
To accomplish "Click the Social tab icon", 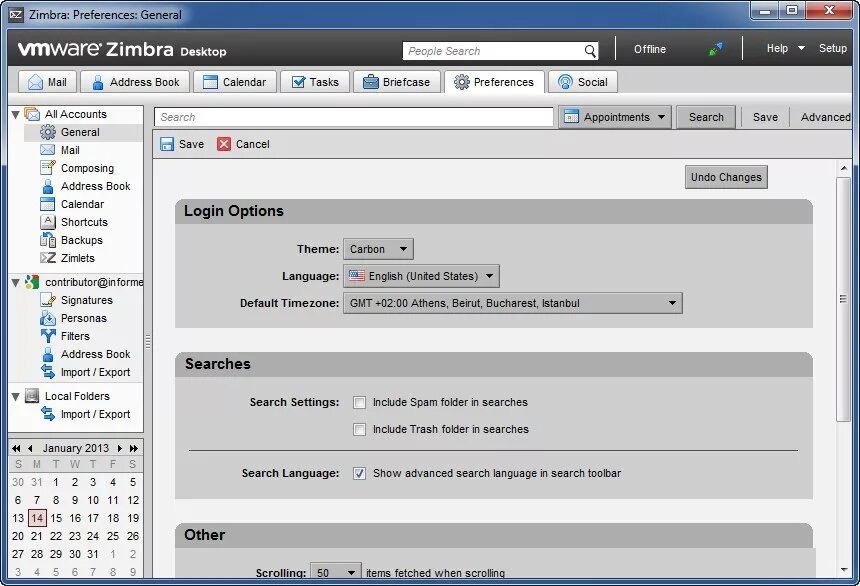I will [x=565, y=82].
